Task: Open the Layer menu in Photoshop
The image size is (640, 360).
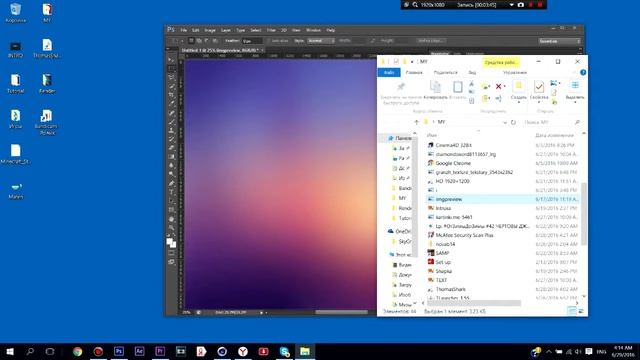Action: [226, 30]
